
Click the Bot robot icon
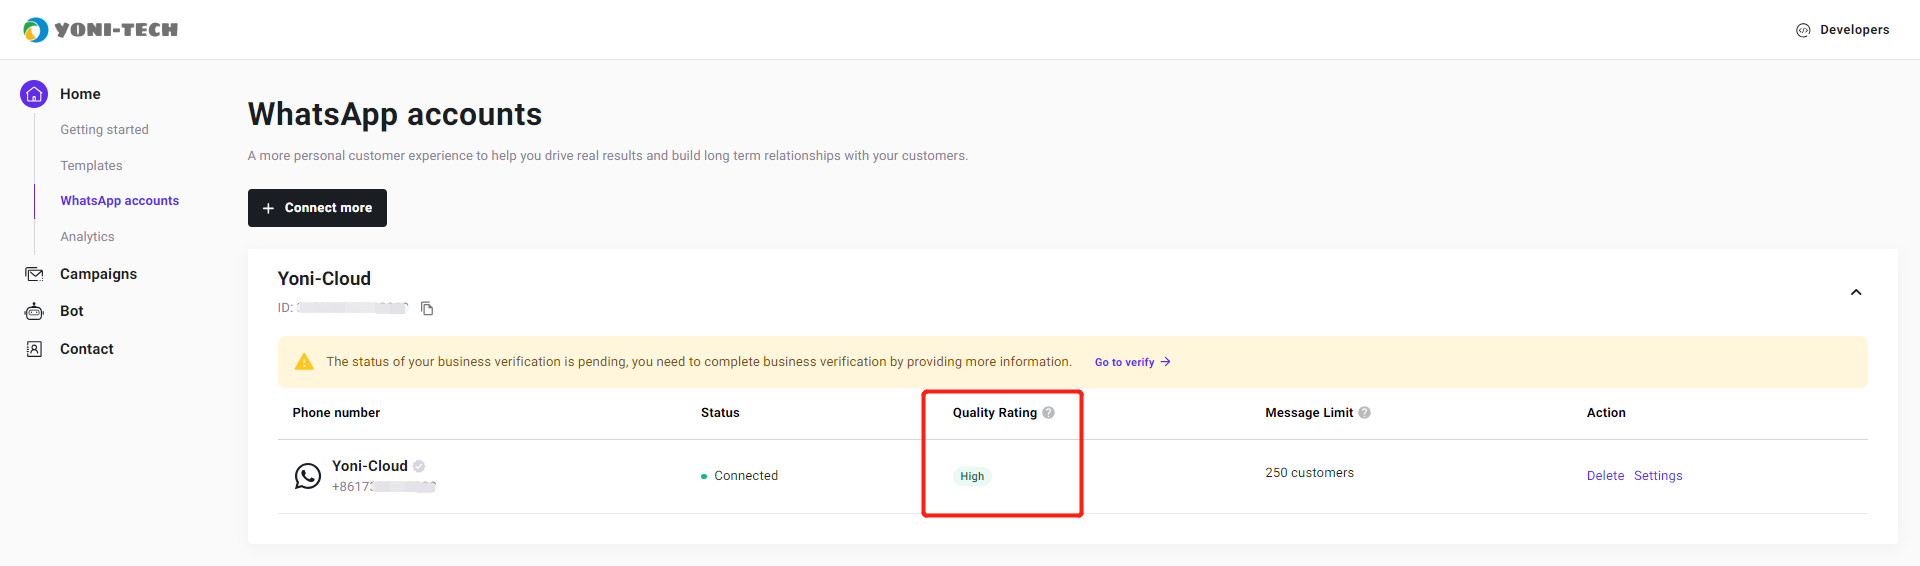(34, 311)
